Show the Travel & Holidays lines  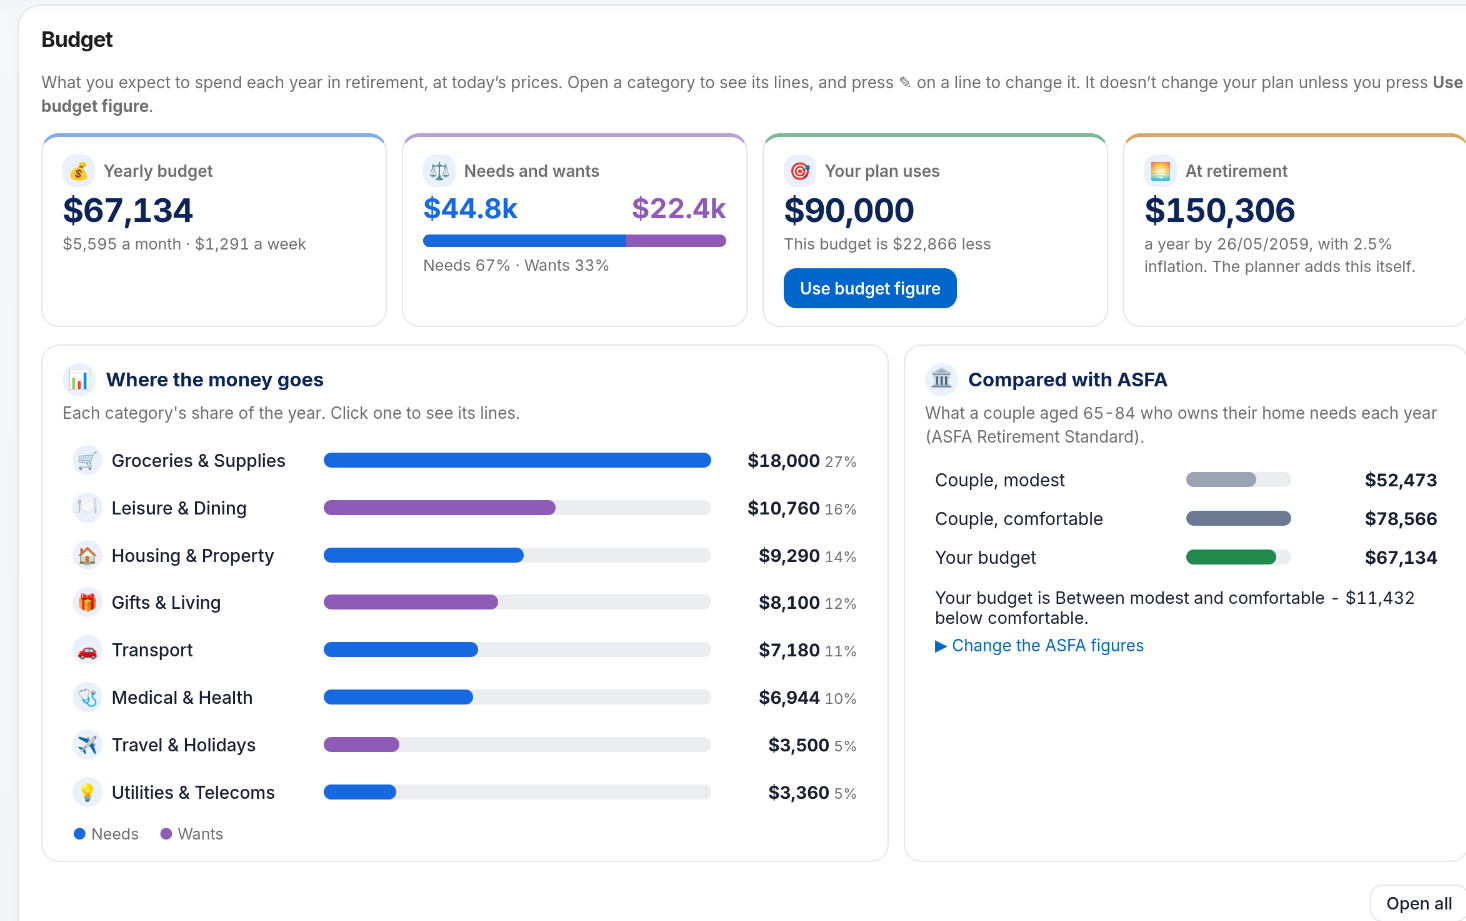point(465,745)
